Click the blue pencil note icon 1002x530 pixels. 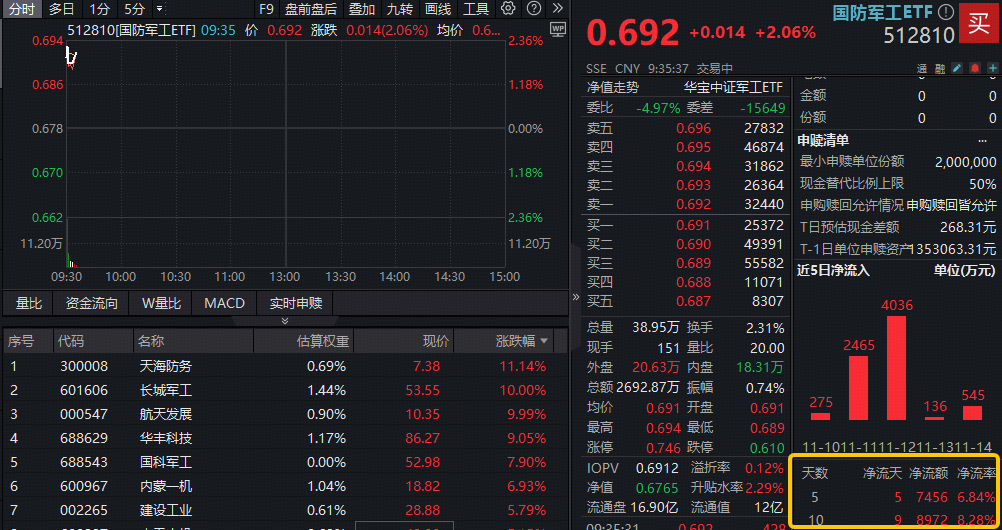coord(956,69)
